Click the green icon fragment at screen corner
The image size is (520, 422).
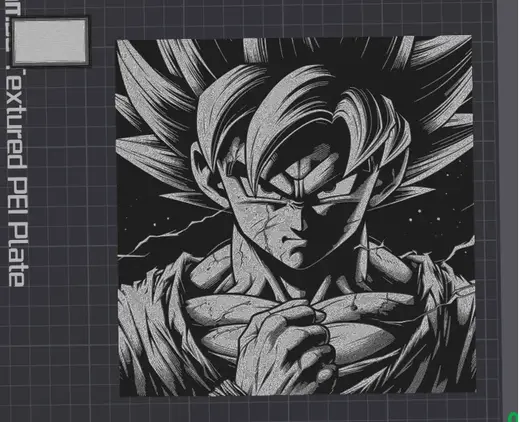(x=514, y=417)
